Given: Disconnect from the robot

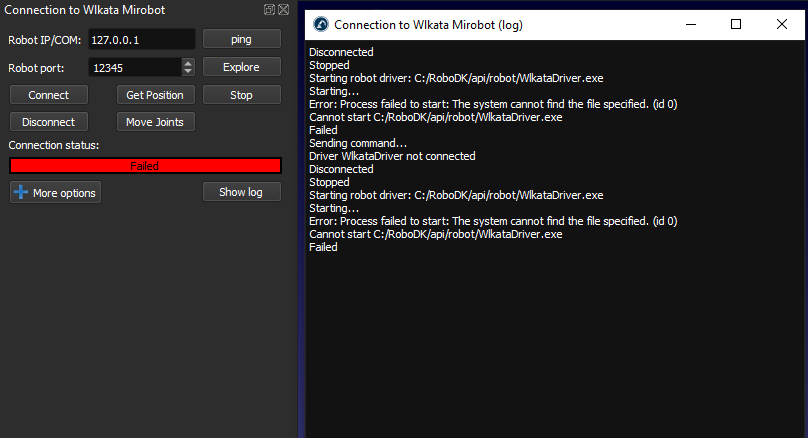Looking at the screenshot, I should 49,122.
